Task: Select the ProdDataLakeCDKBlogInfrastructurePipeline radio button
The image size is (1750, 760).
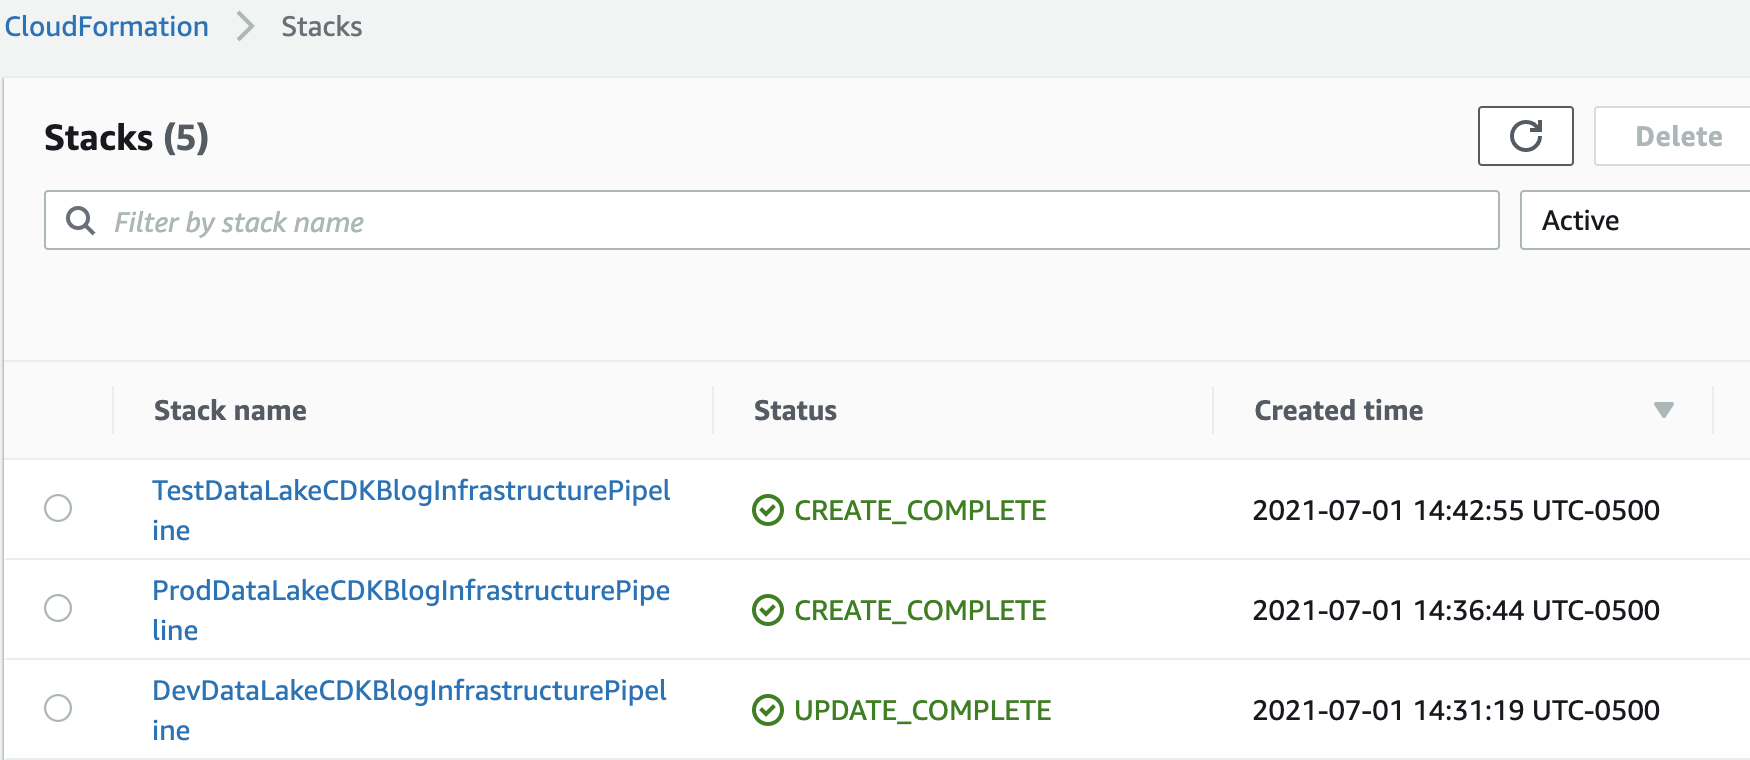Action: pyautogui.click(x=58, y=608)
